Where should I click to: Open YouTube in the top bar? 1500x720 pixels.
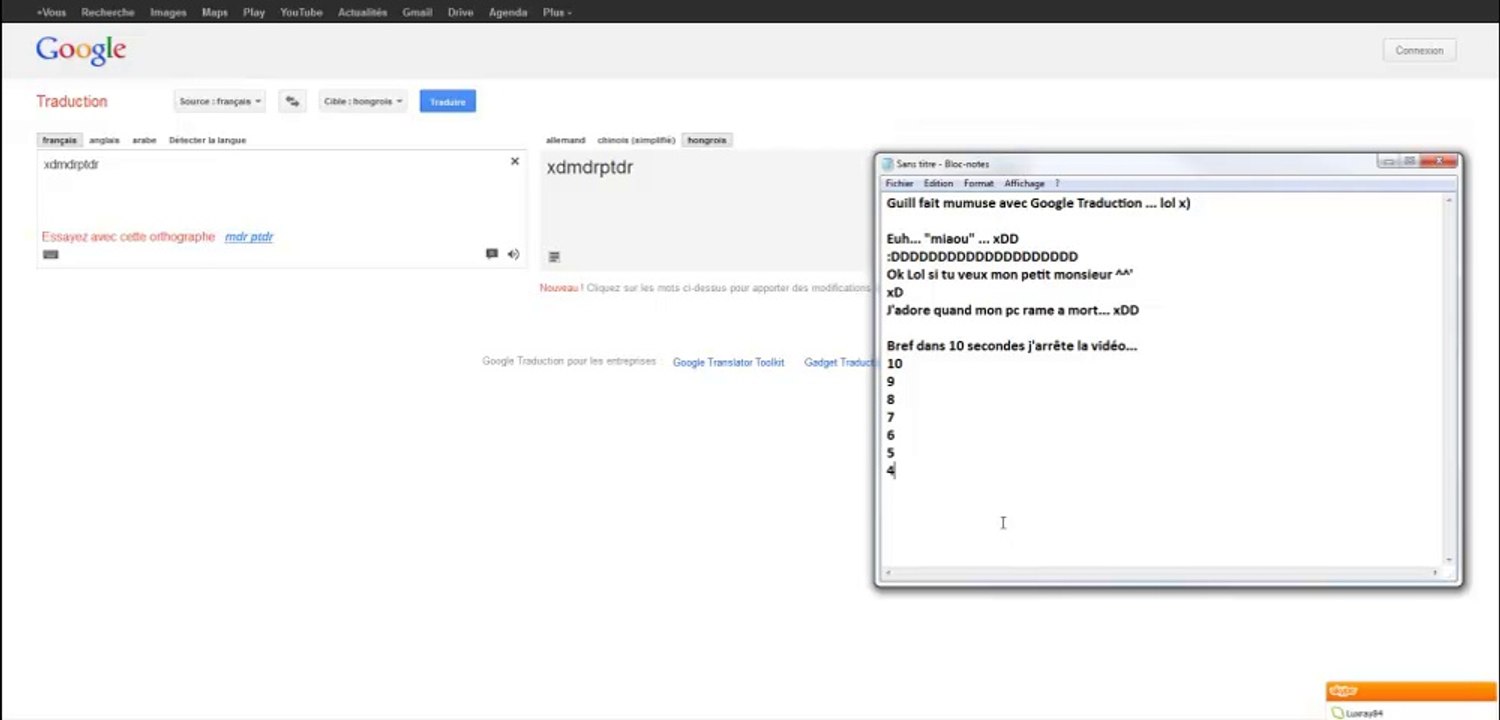pos(301,12)
